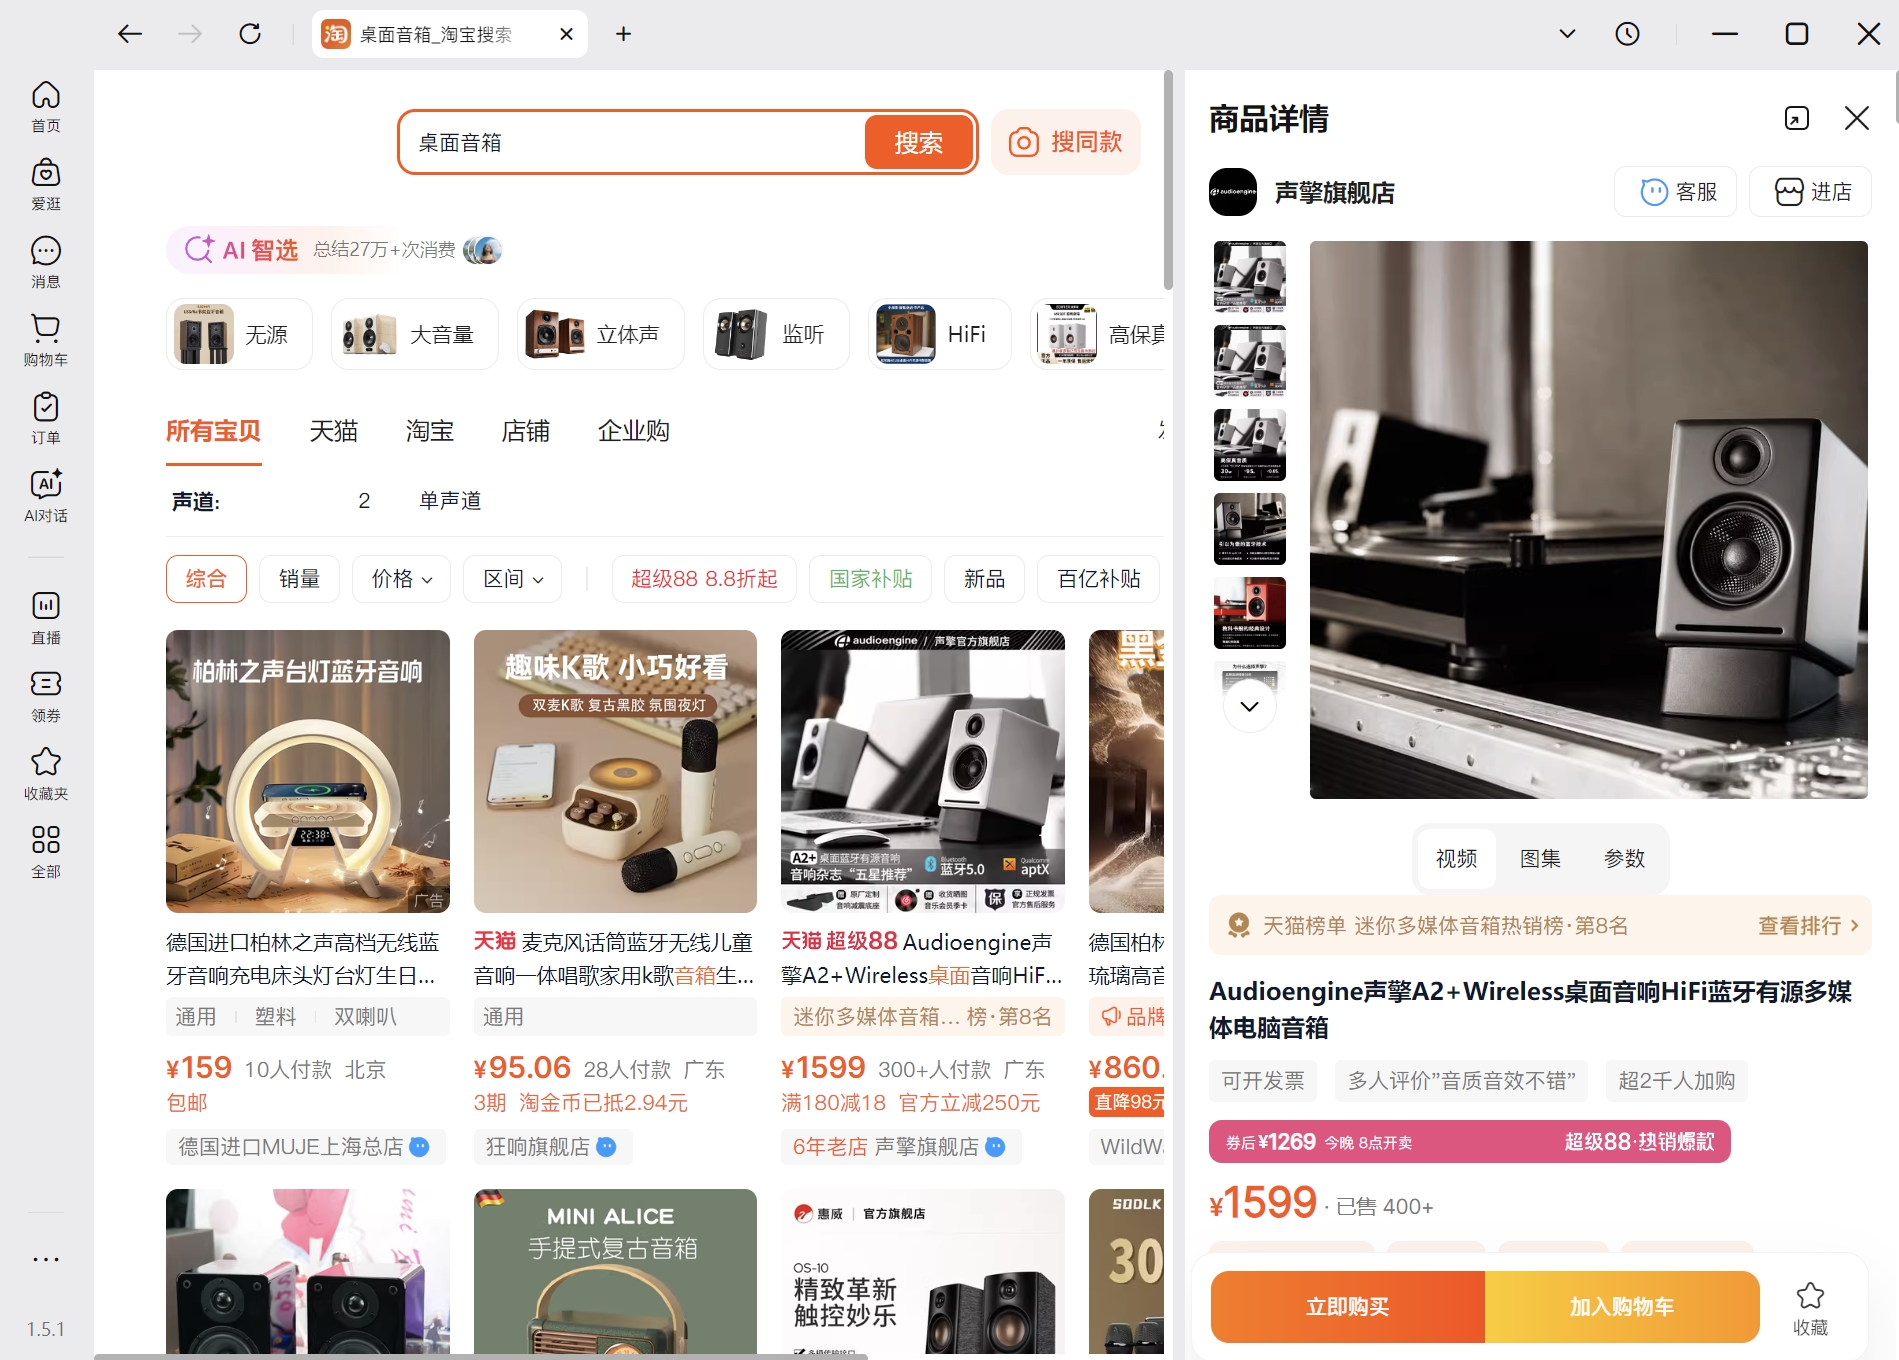Image resolution: width=1899 pixels, height=1360 pixels.
Task: Open the 订单 orders page
Action: click(46, 417)
